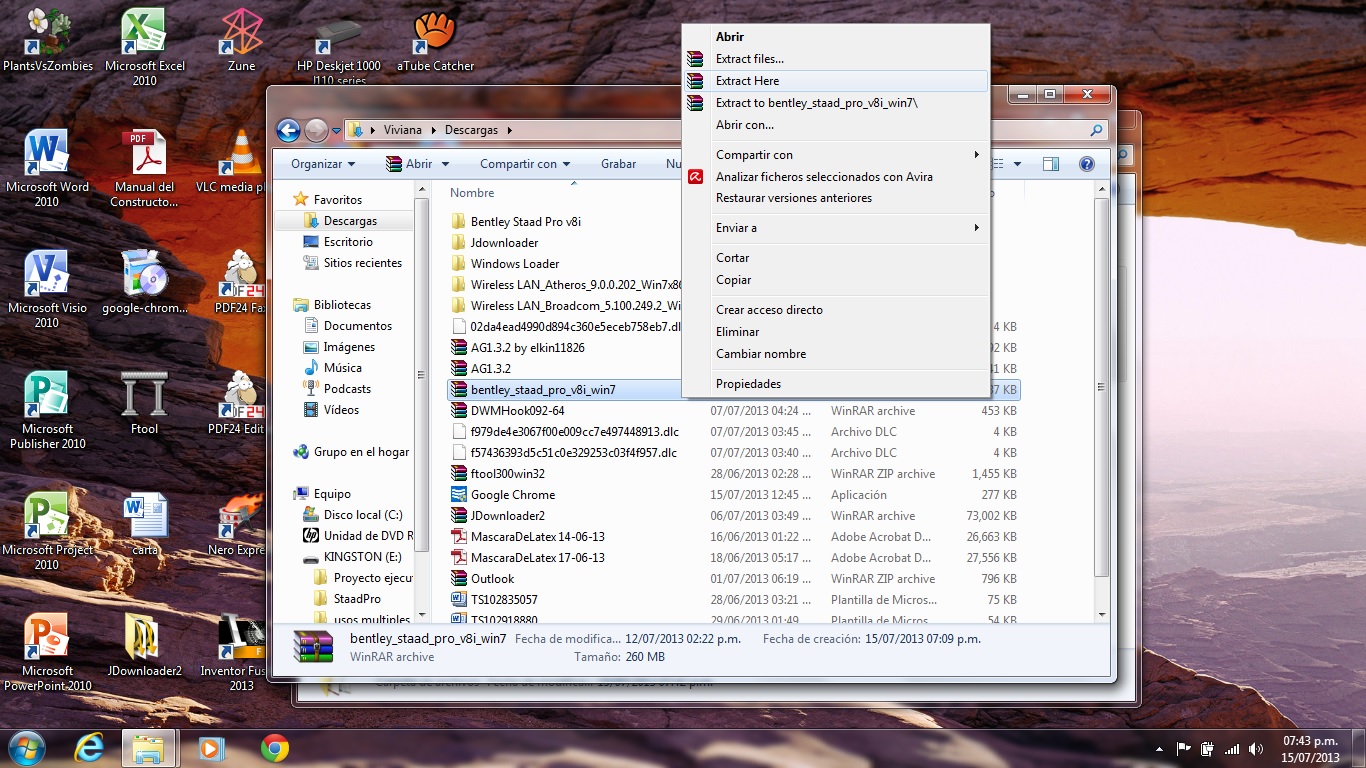Open Windows Start orb

point(26,748)
